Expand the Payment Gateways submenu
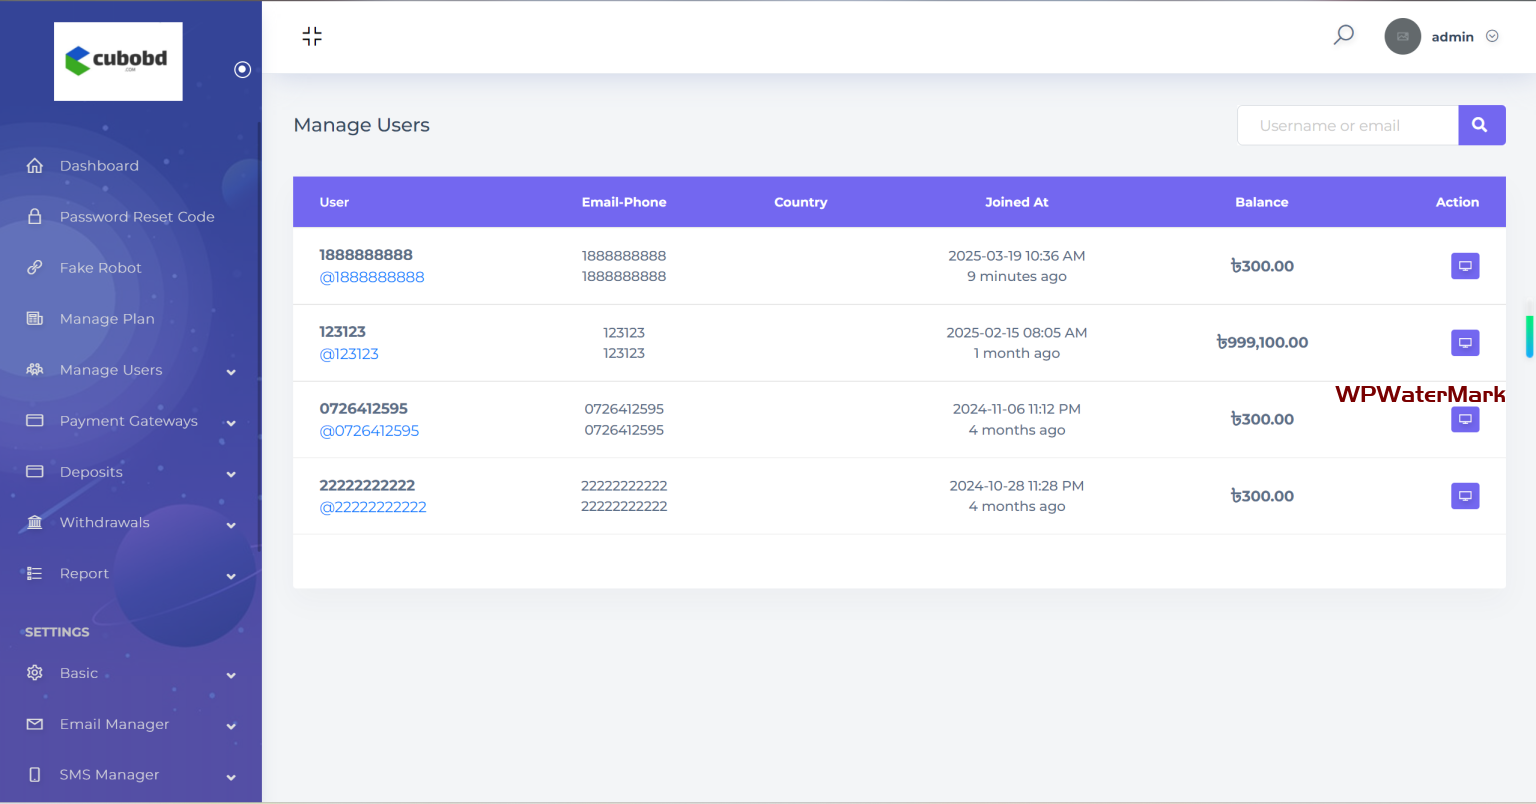 [x=231, y=423]
